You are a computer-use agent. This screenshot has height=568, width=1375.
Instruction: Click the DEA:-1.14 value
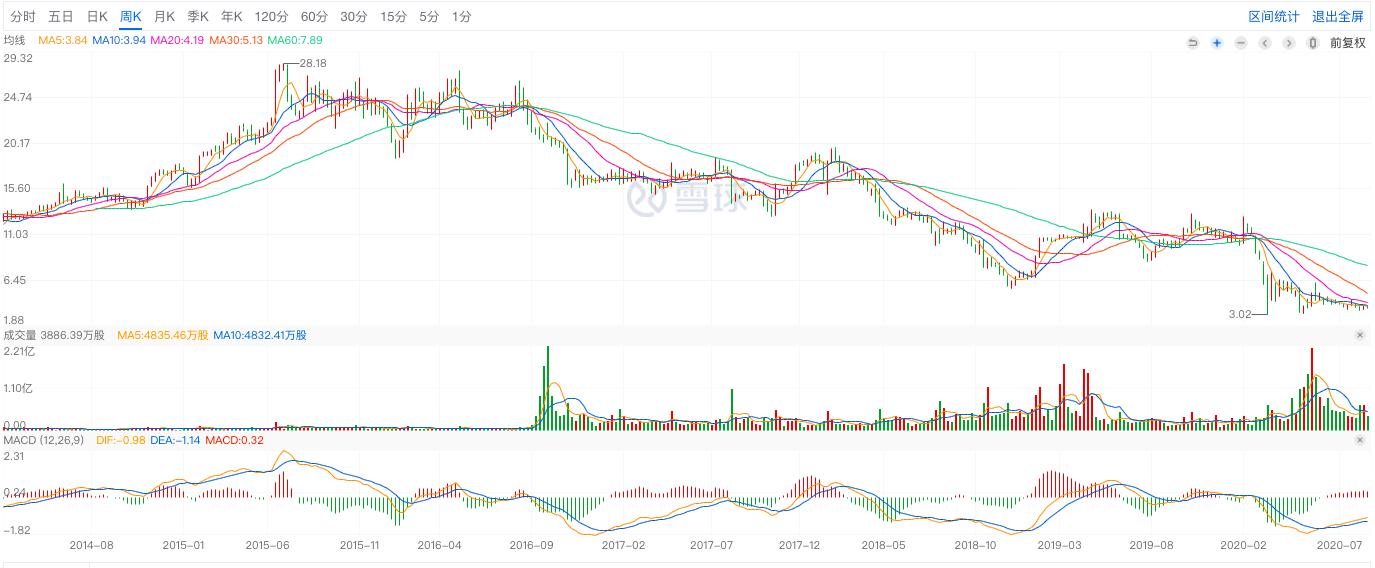(177, 440)
